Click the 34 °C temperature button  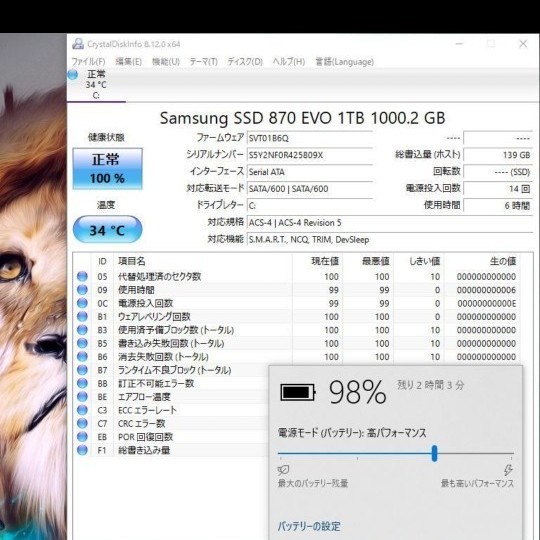(x=107, y=230)
